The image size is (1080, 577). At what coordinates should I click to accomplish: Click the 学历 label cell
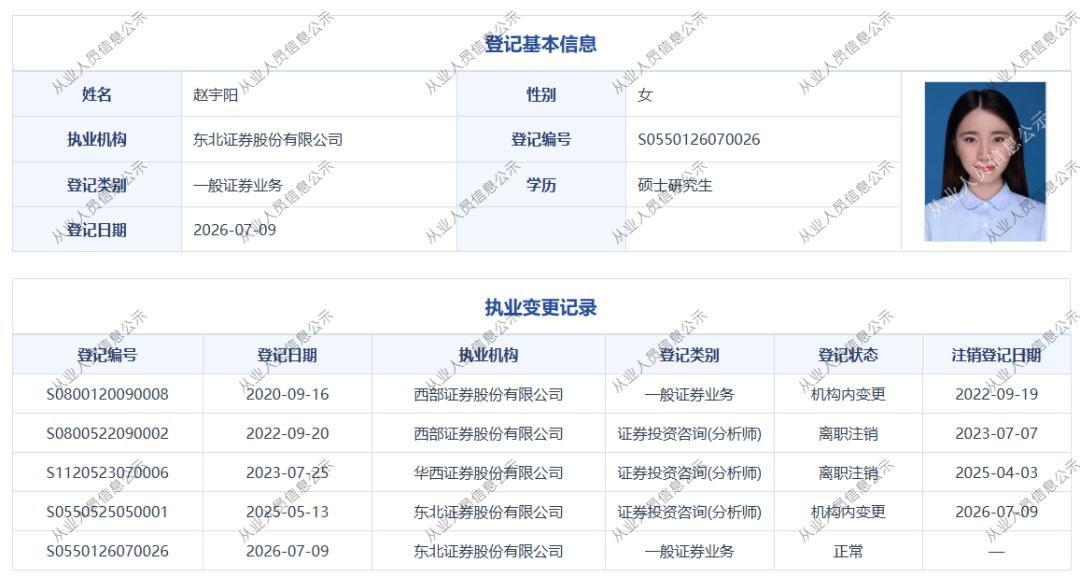541,185
